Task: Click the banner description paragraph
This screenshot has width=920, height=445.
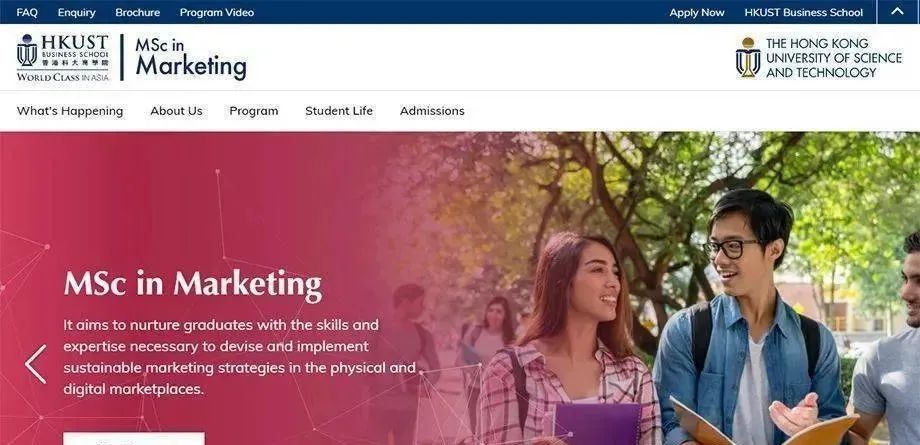Action: point(239,356)
